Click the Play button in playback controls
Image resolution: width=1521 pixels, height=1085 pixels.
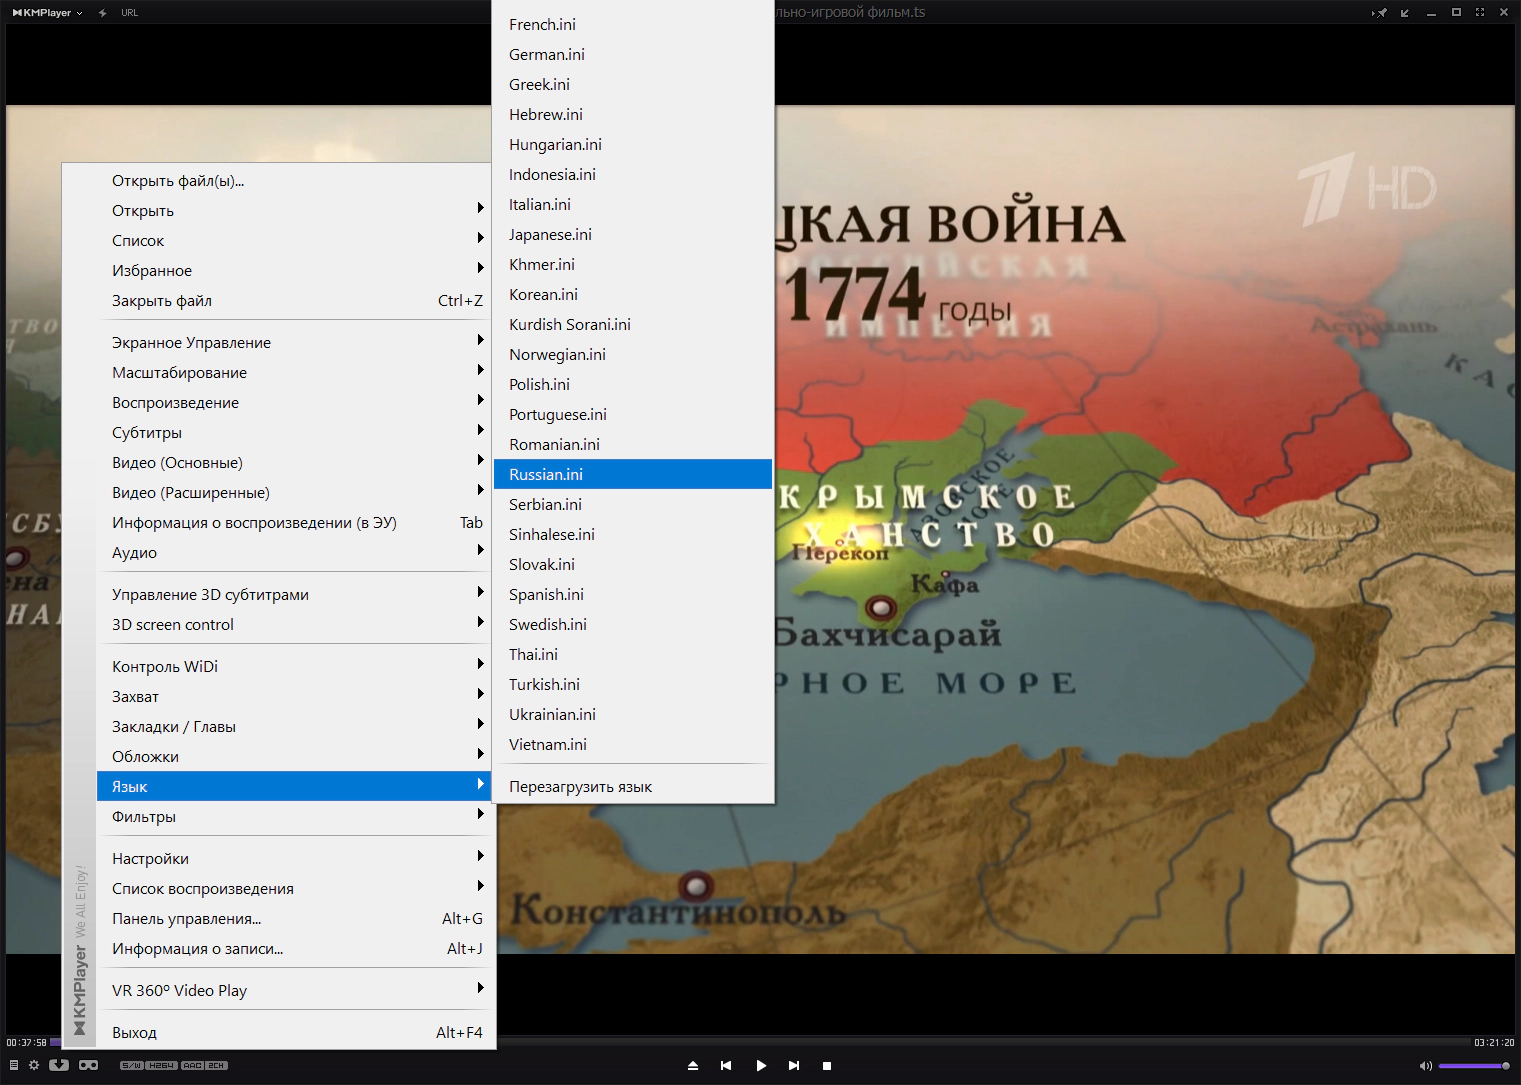coord(761,1066)
